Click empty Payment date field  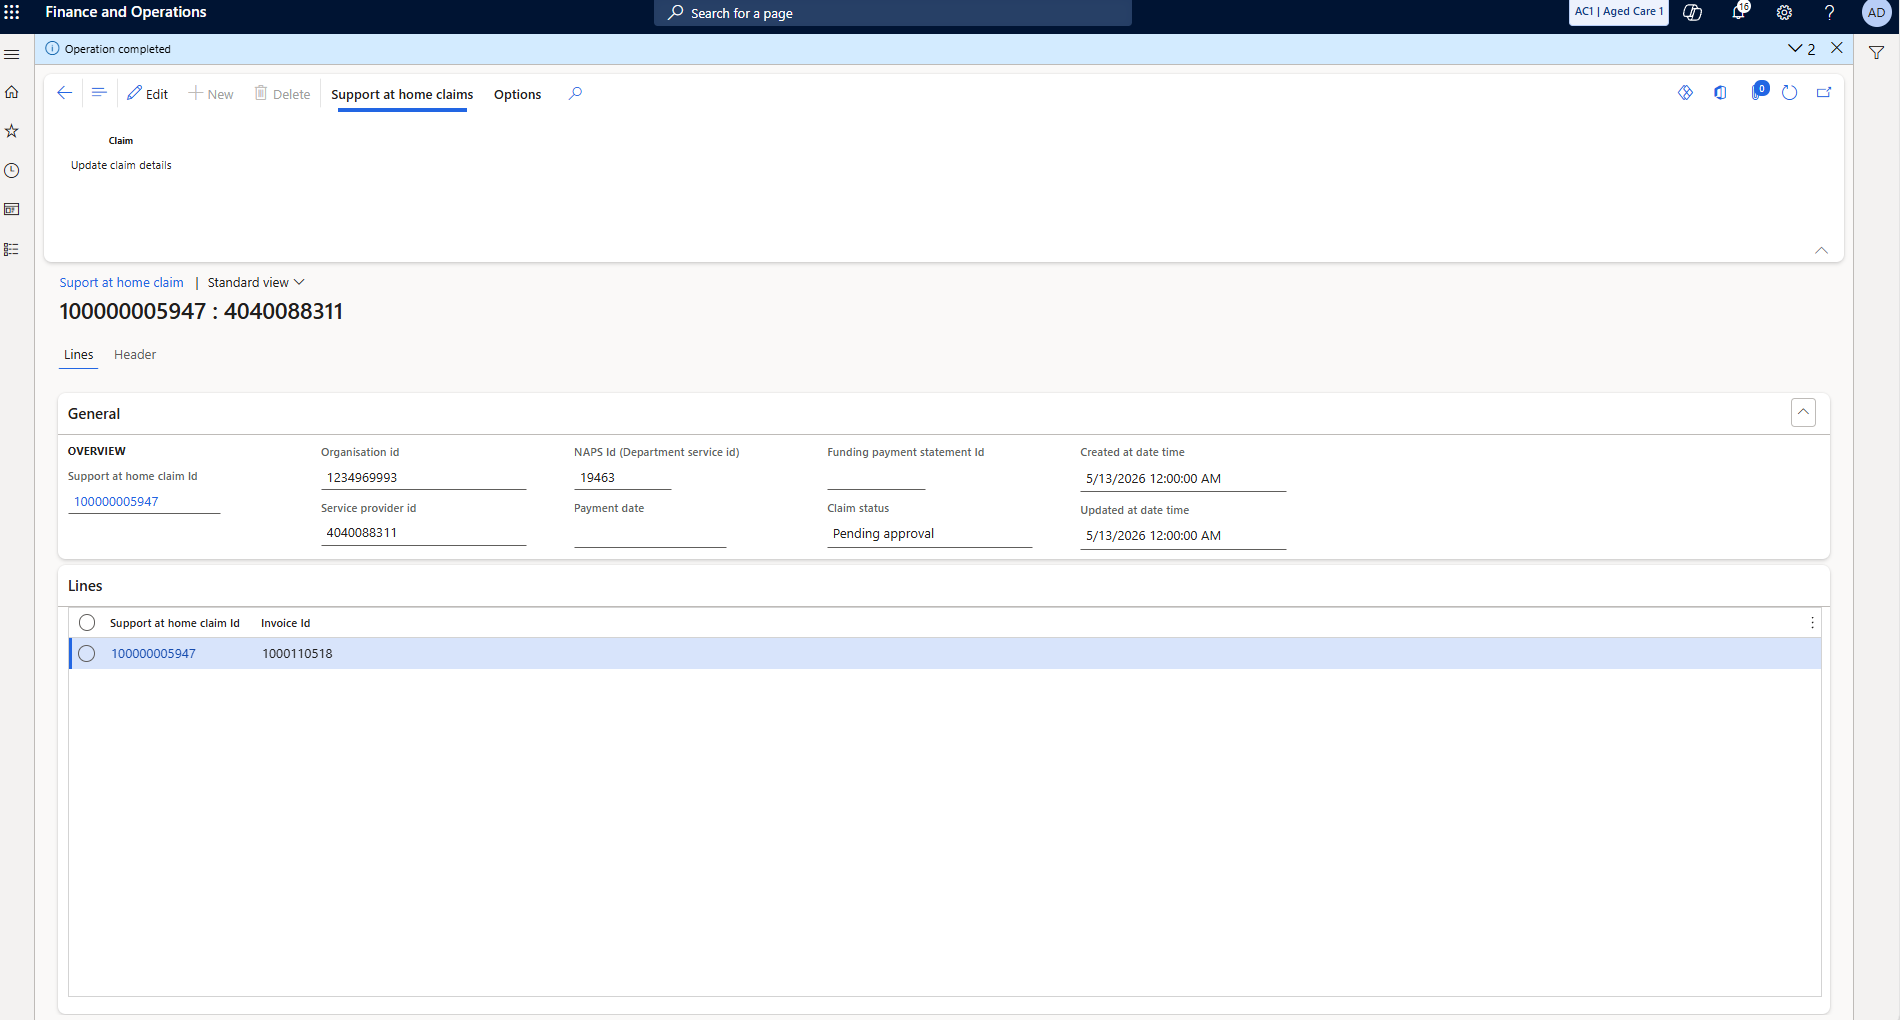click(650, 534)
